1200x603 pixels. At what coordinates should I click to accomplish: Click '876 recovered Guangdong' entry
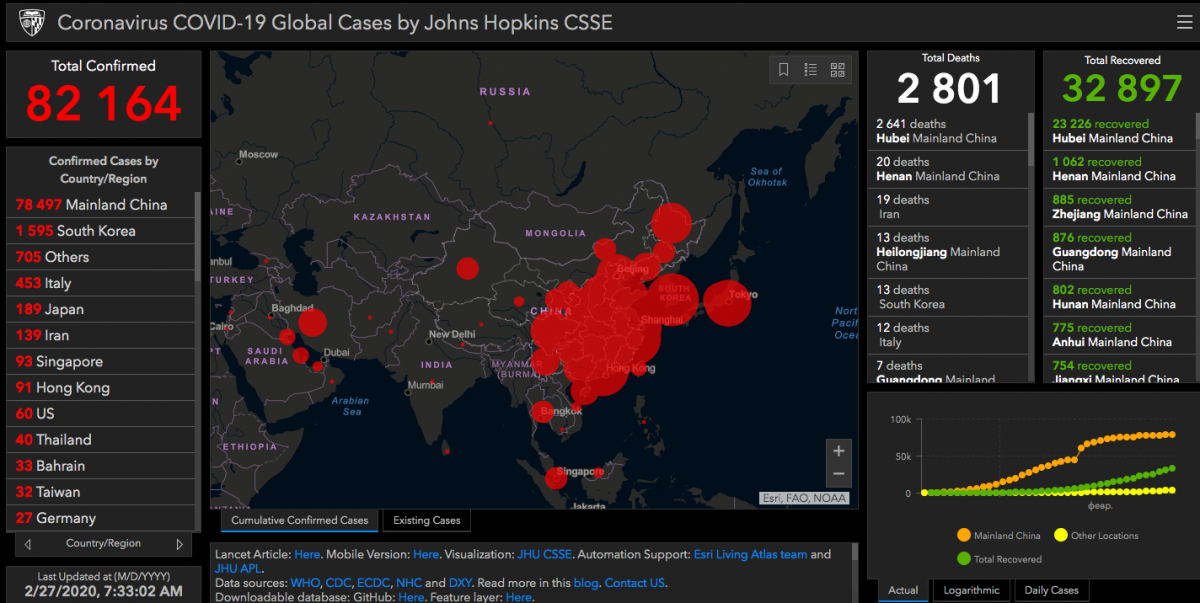pos(1119,252)
